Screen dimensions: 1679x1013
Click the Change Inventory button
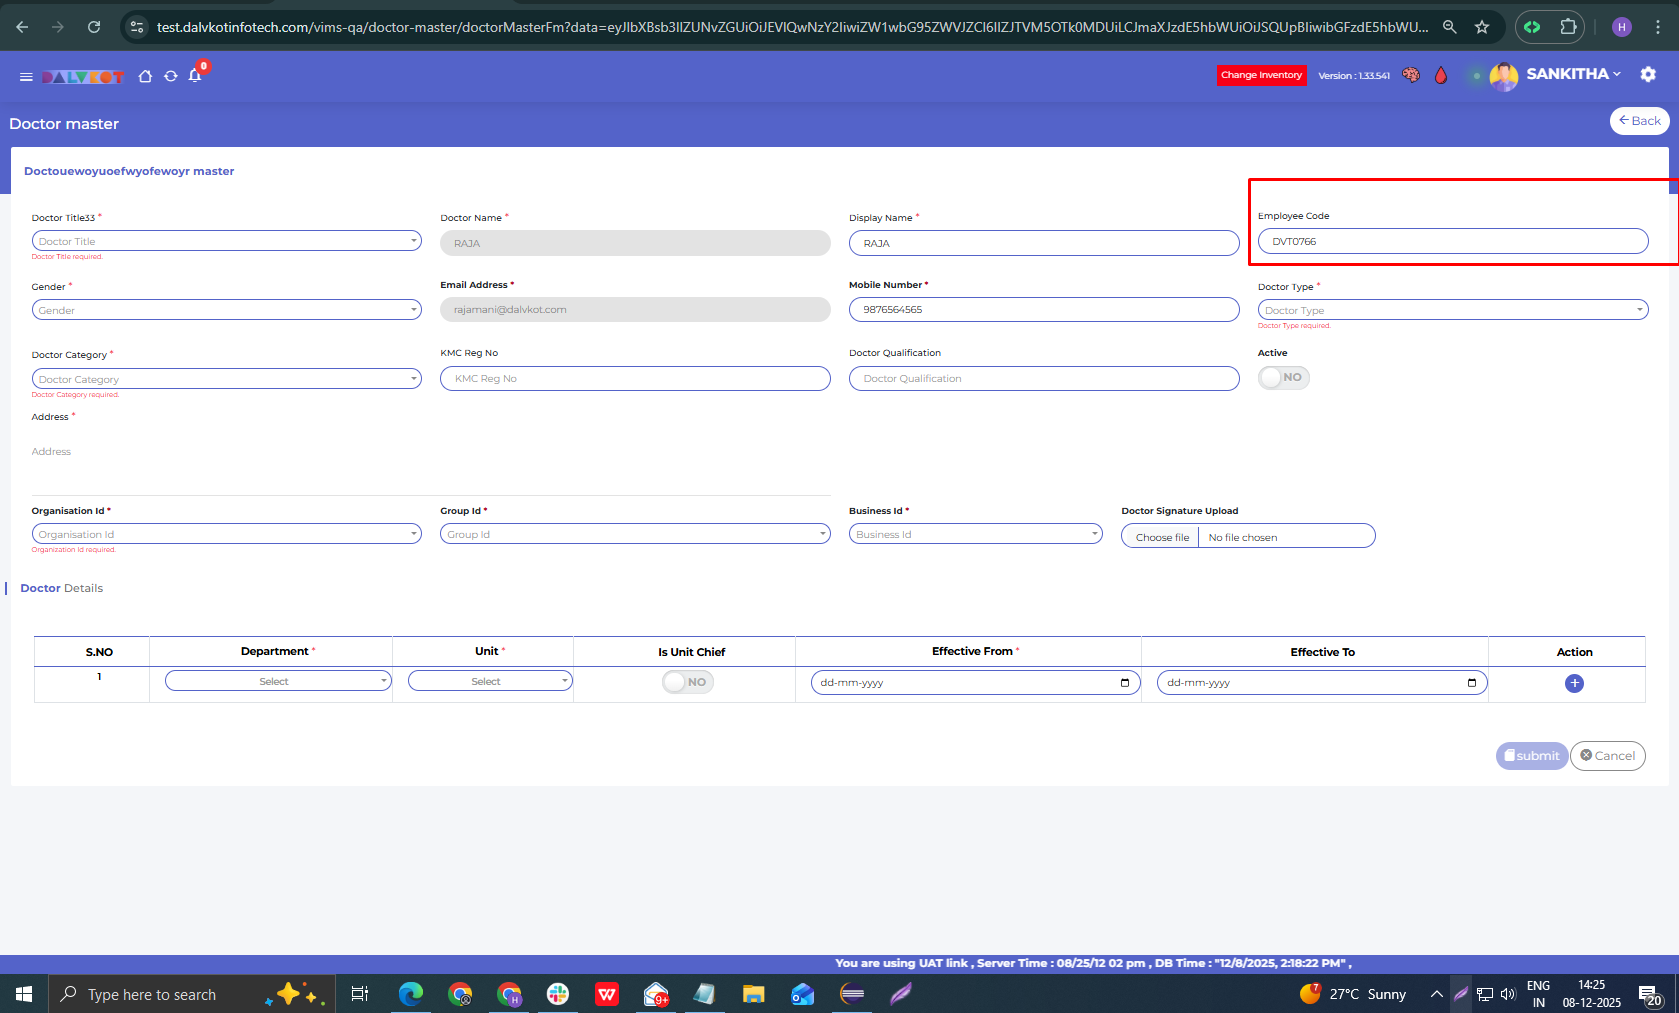click(x=1261, y=75)
